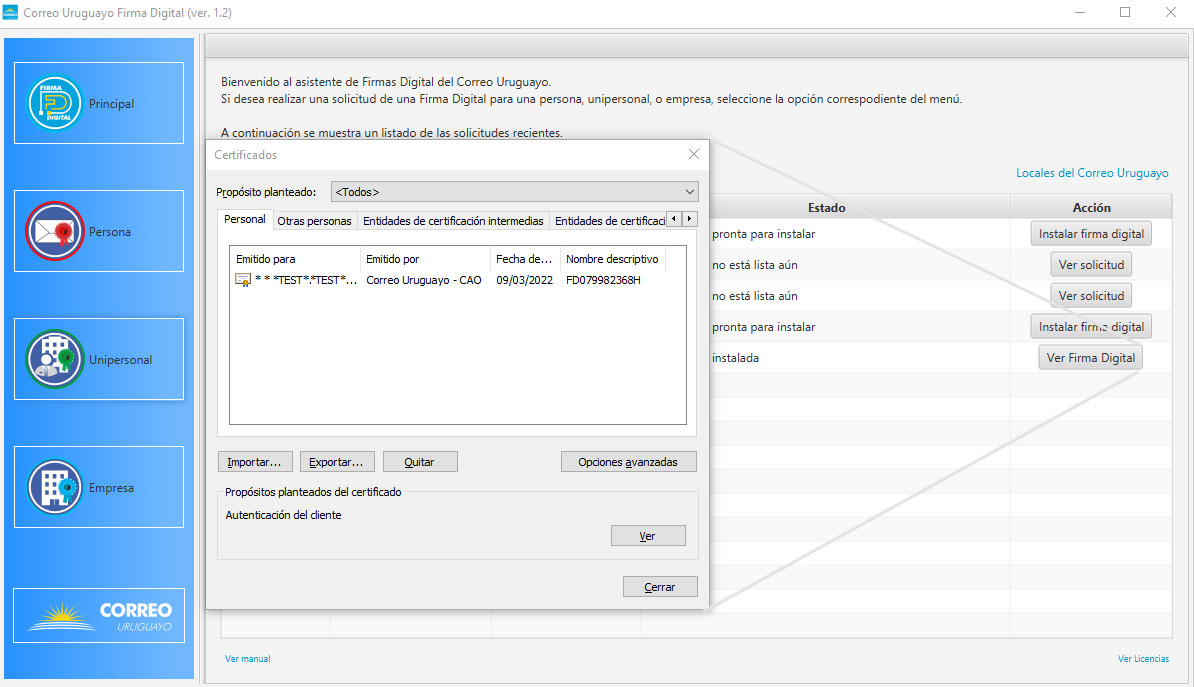
Task: Sort by Emitido por column header
Action: [425, 259]
